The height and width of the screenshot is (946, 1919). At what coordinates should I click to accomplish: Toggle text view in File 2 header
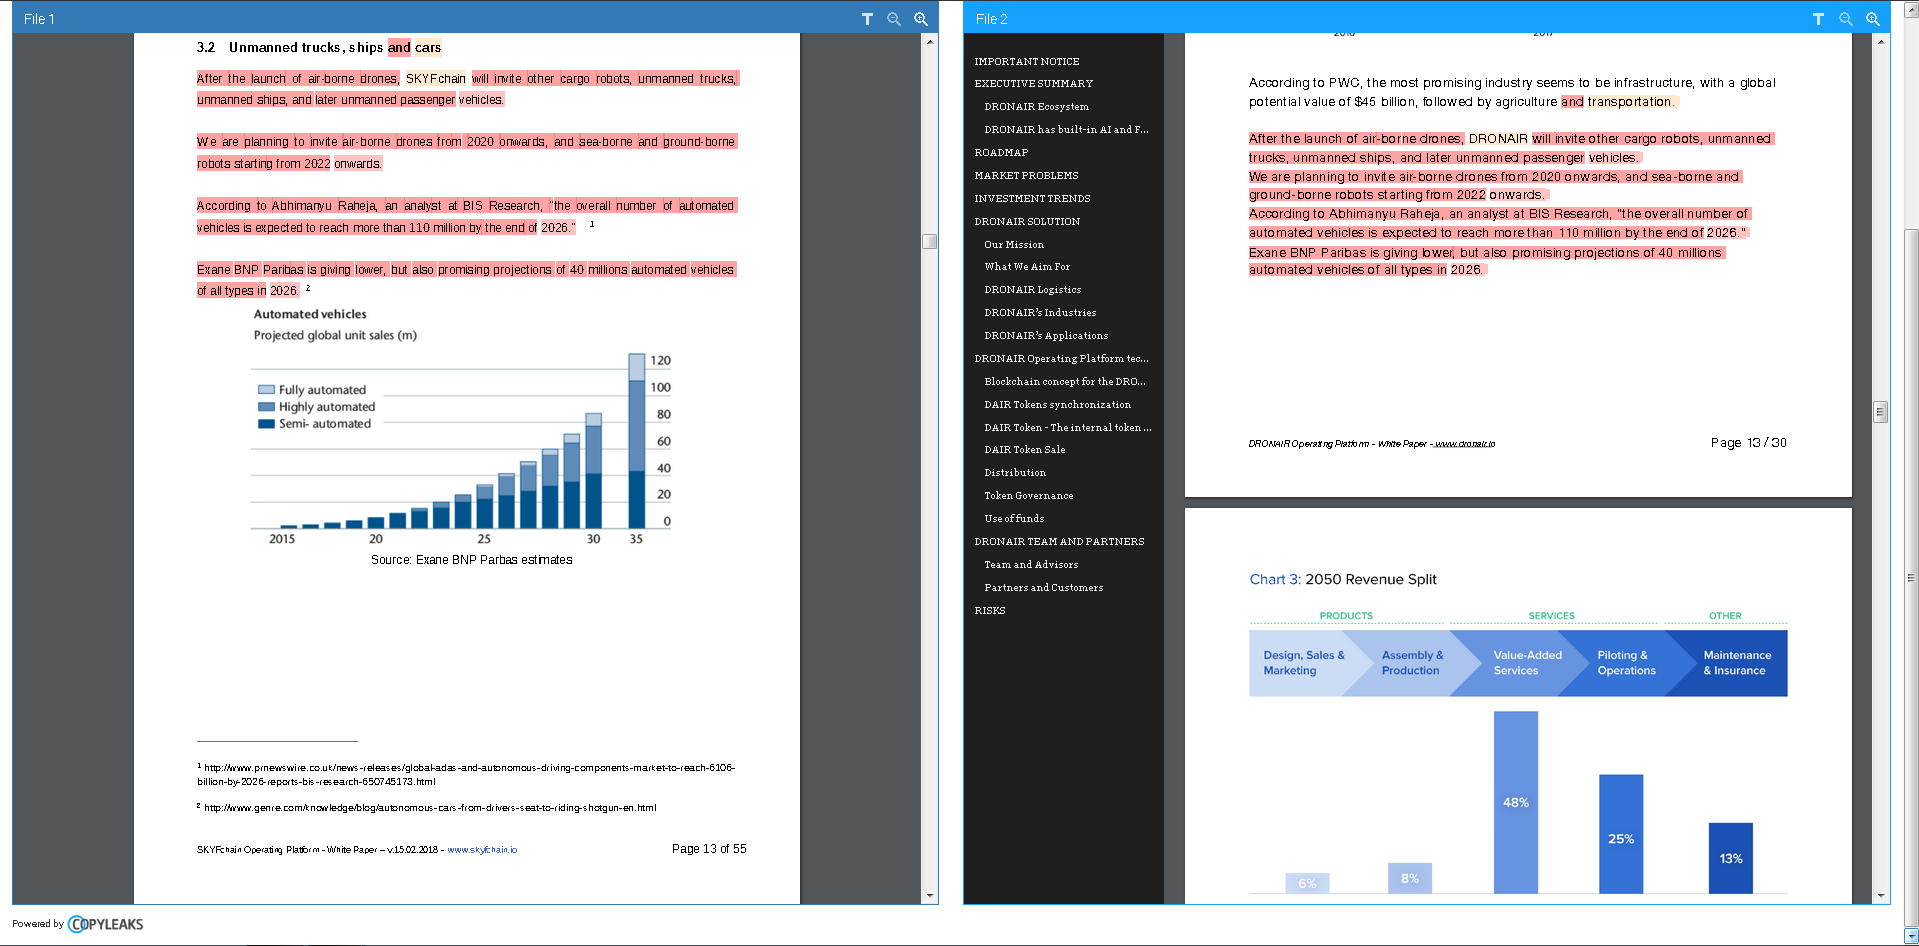pyautogui.click(x=1818, y=19)
